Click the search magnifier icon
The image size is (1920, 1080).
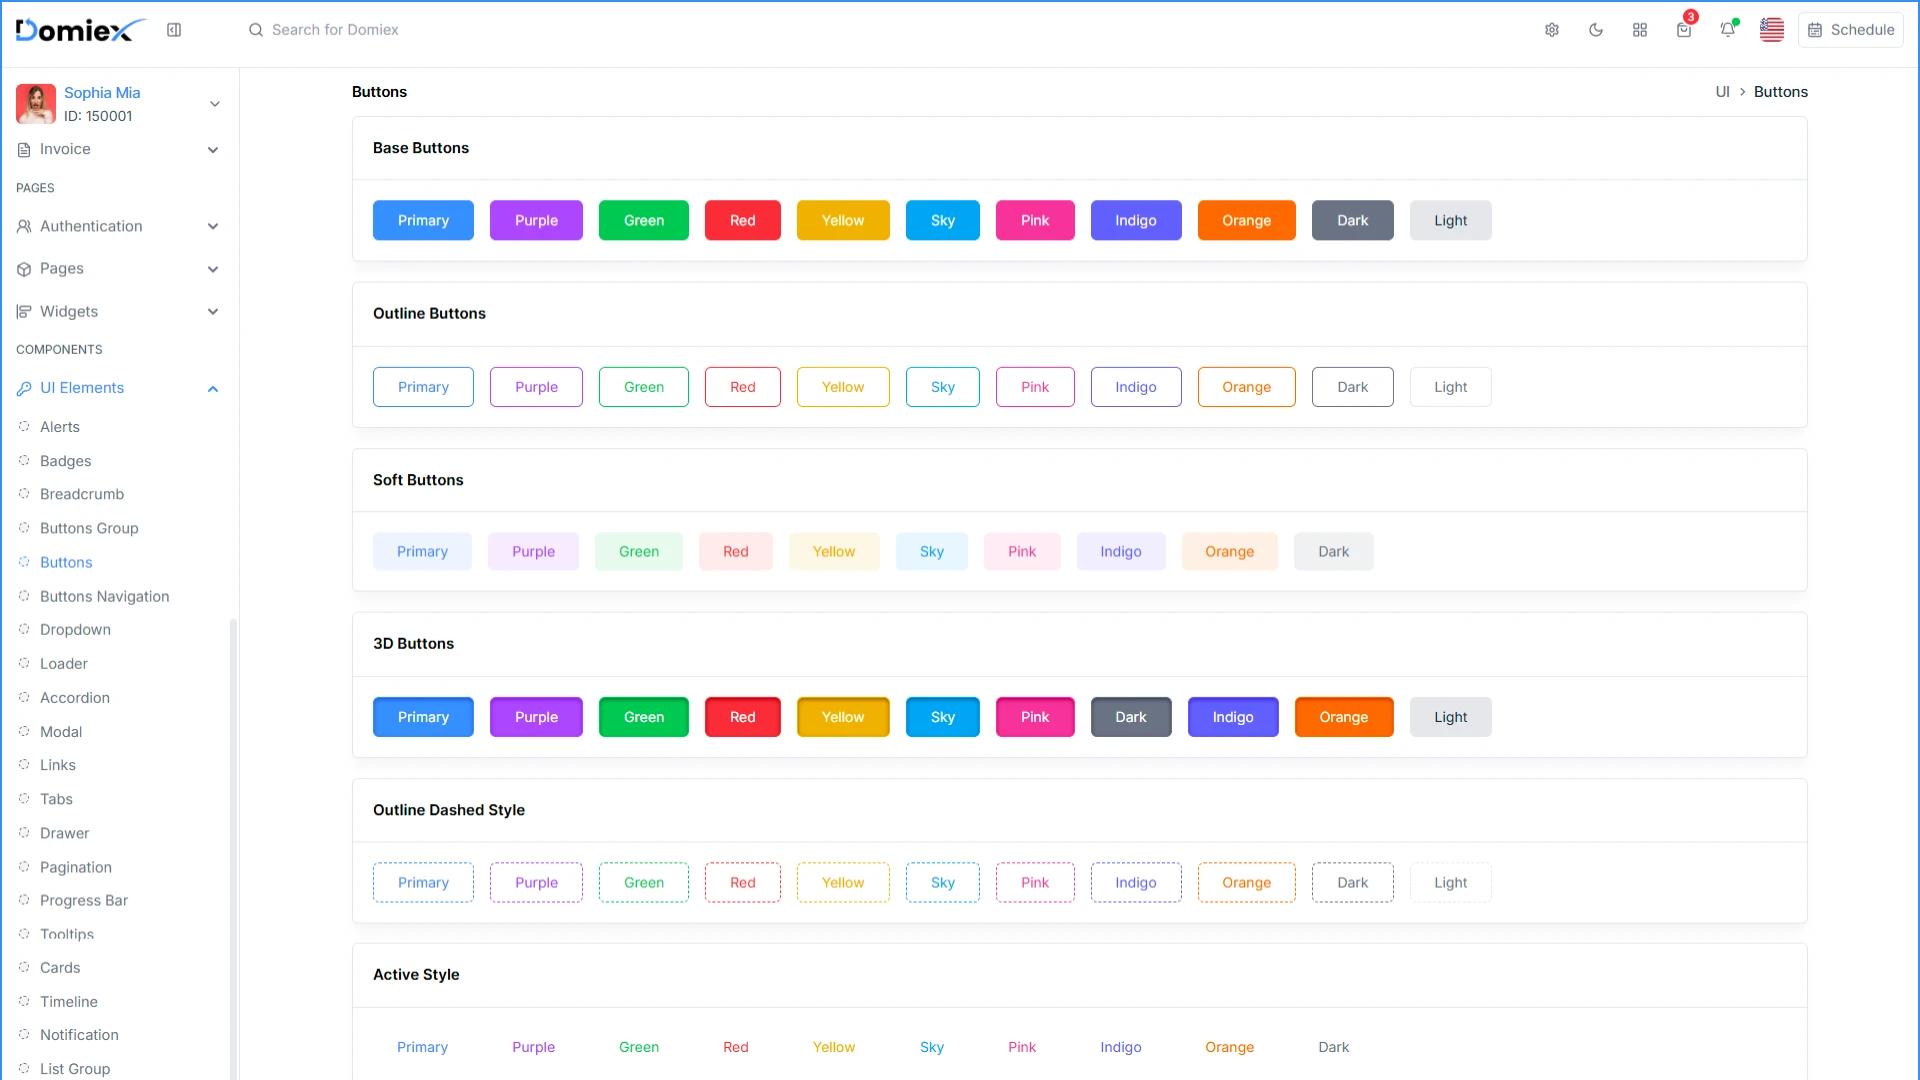tap(256, 30)
